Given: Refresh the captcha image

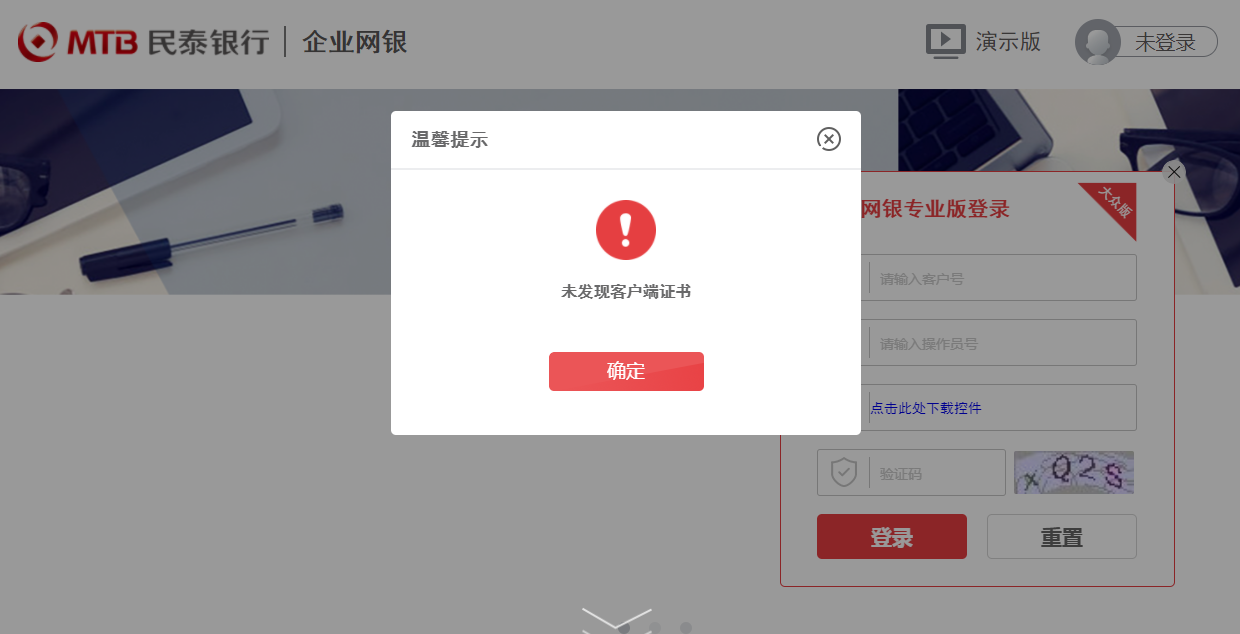Looking at the screenshot, I should [x=1074, y=472].
